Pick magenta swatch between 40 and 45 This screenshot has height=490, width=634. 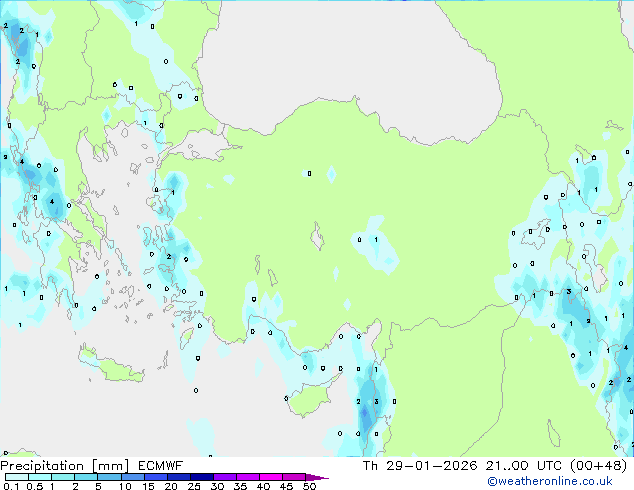coord(271,477)
